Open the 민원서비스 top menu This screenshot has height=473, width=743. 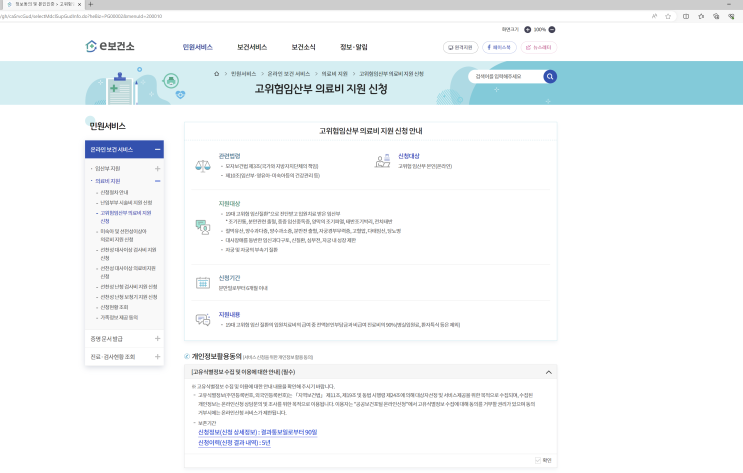pos(198,47)
